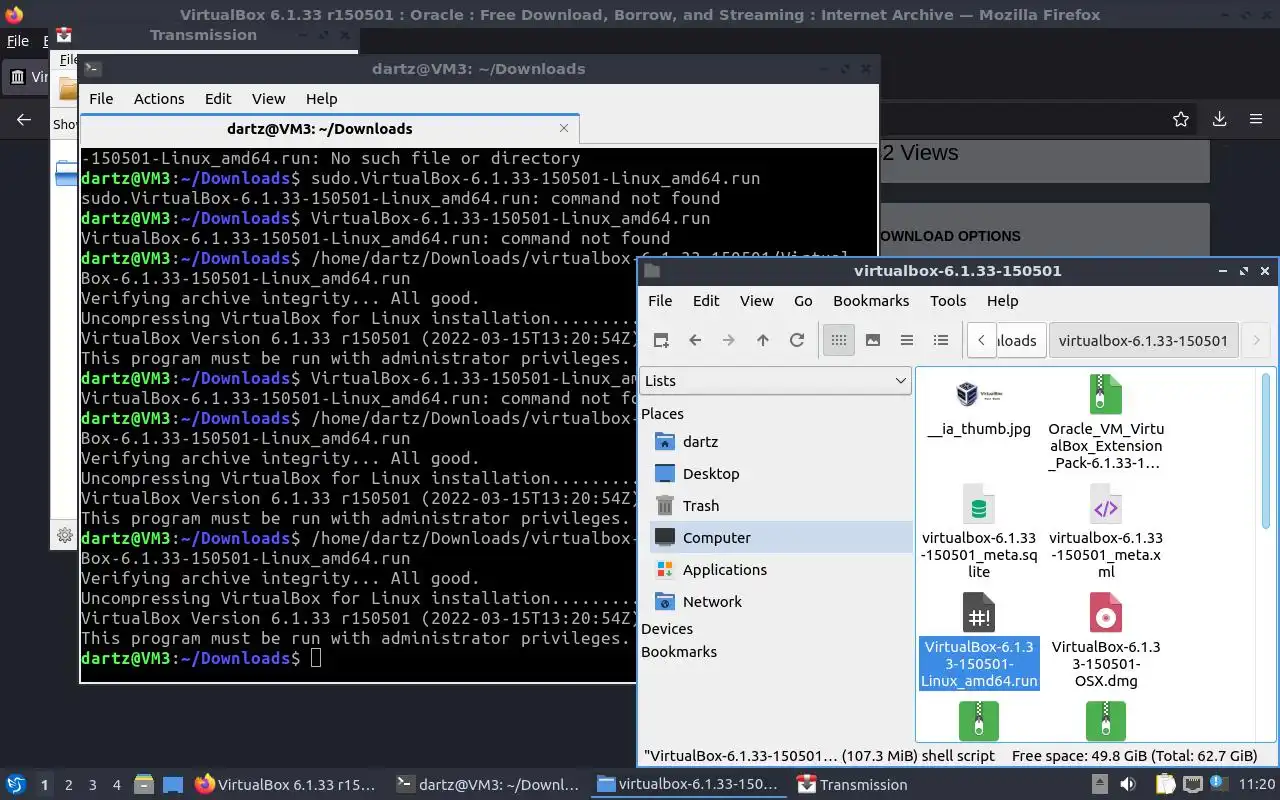Switch to workspace 2
Image resolution: width=1280 pixels, height=800 pixels.
tap(69, 785)
